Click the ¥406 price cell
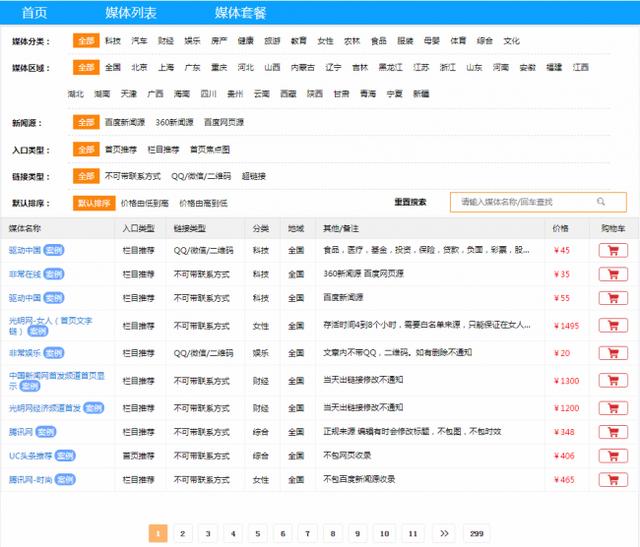This screenshot has width=640, height=547. (x=564, y=456)
